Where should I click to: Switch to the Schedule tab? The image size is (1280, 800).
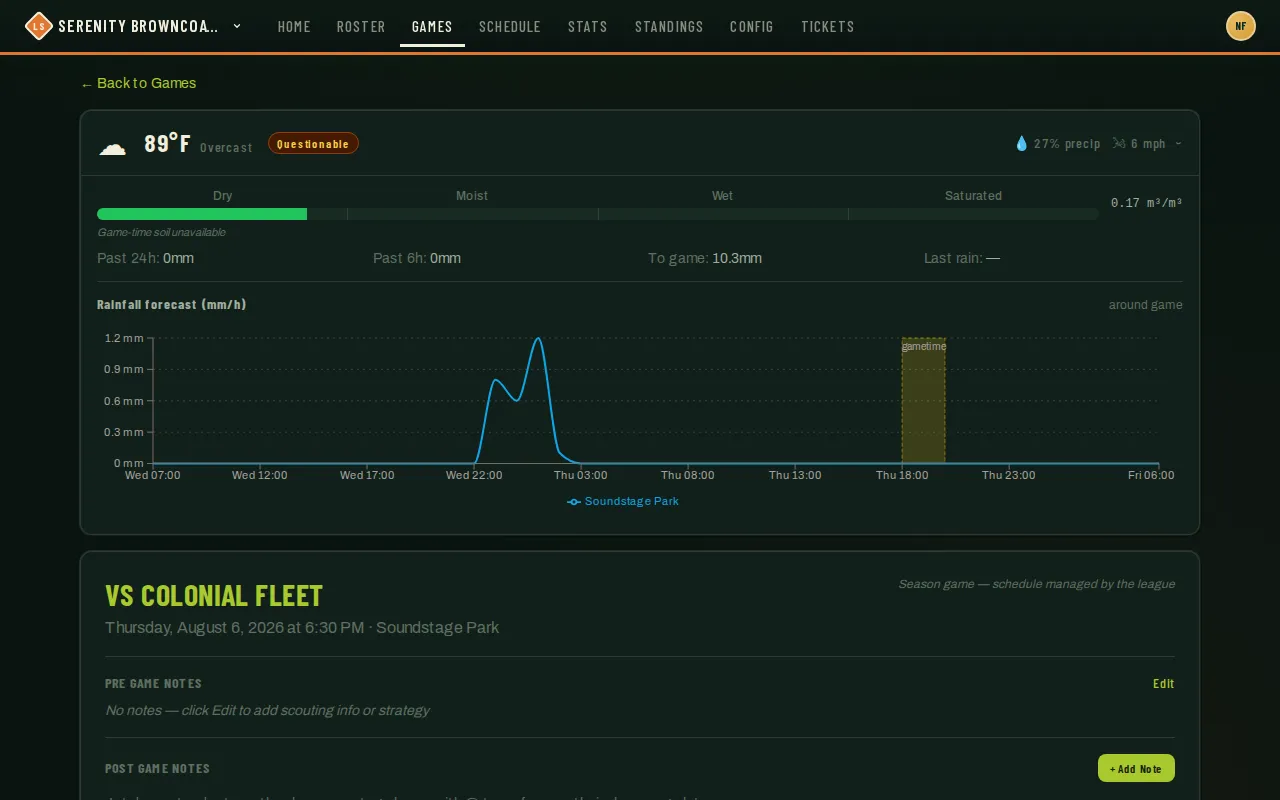click(510, 27)
